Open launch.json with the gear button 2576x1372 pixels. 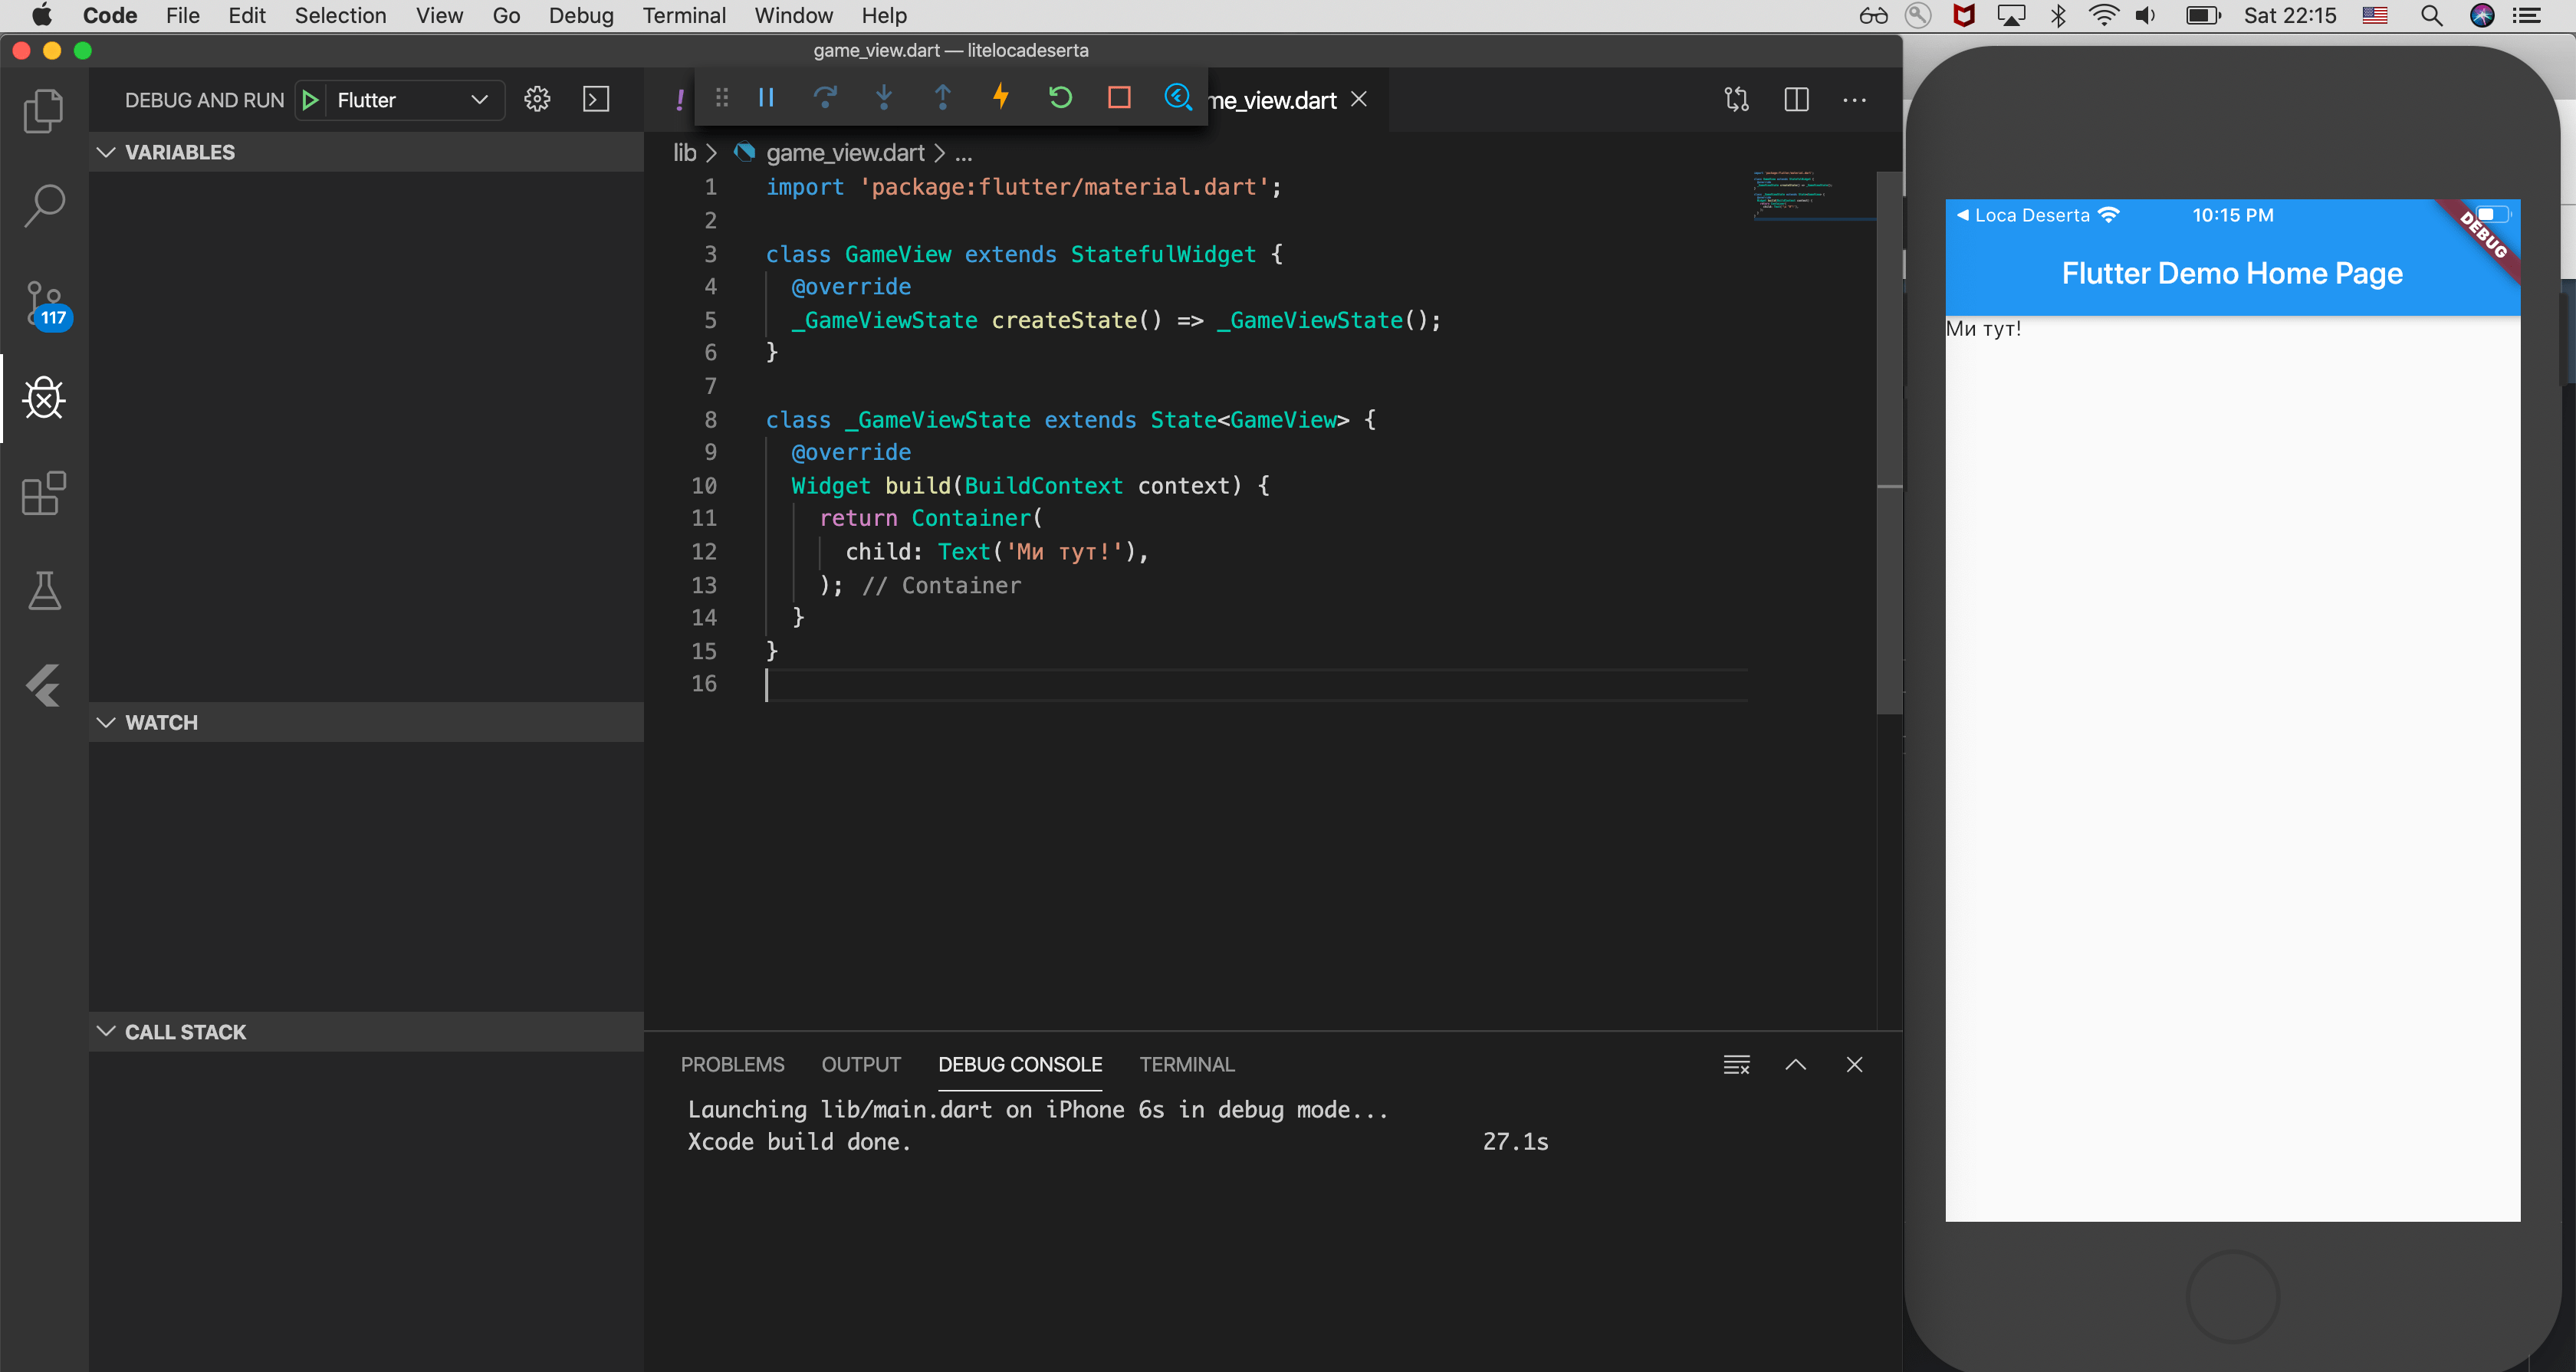pyautogui.click(x=537, y=100)
